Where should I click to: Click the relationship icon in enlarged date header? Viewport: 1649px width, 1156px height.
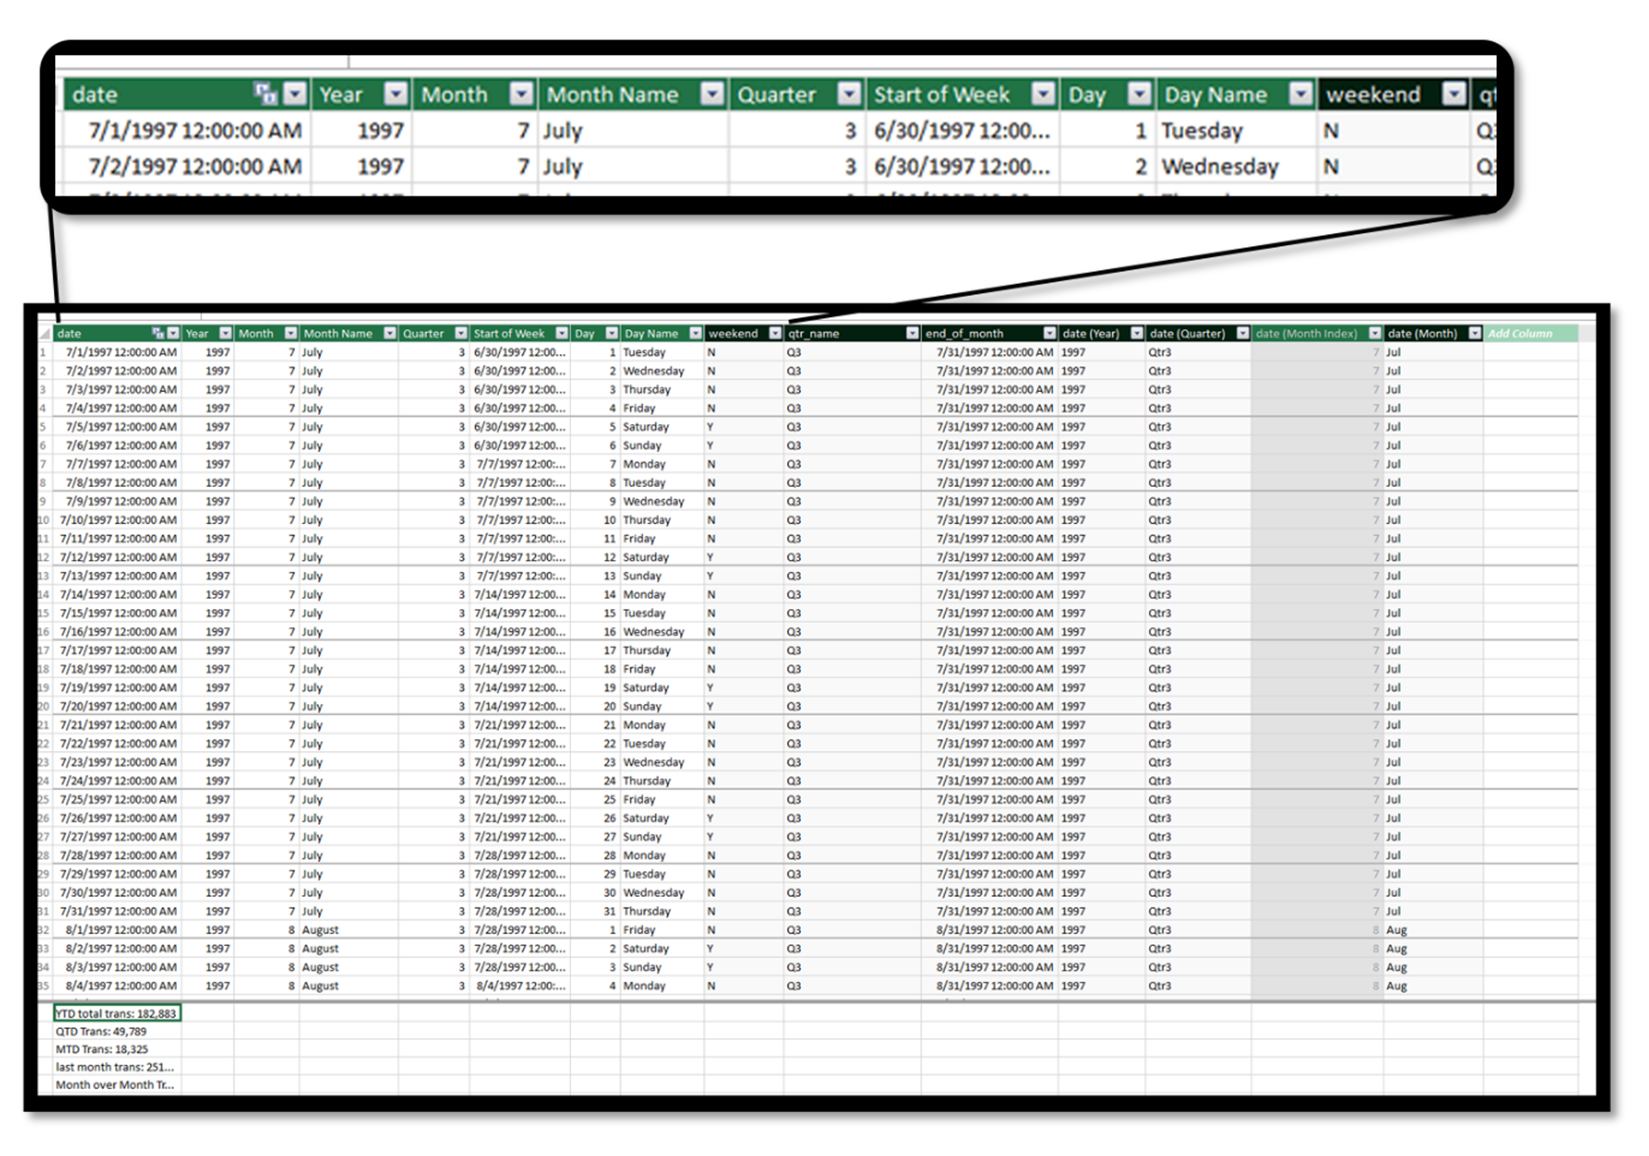click(x=265, y=94)
